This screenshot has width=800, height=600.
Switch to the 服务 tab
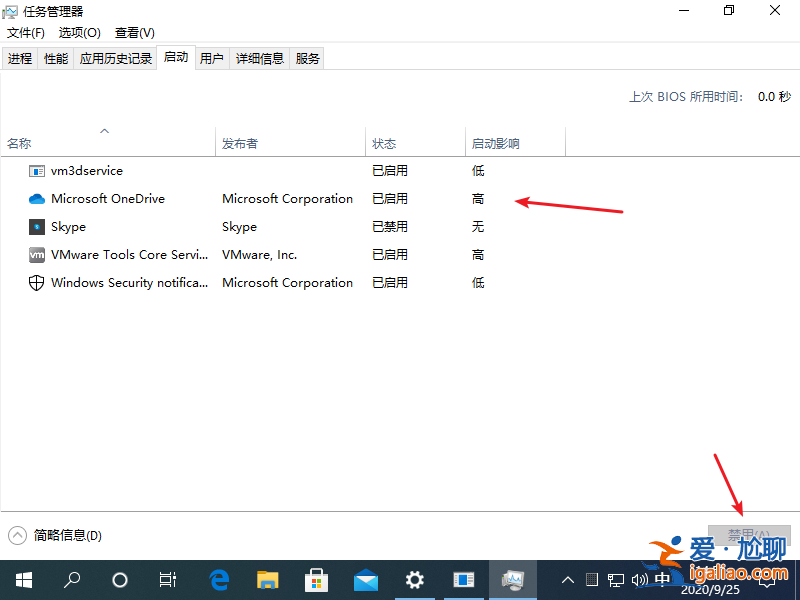[307, 57]
